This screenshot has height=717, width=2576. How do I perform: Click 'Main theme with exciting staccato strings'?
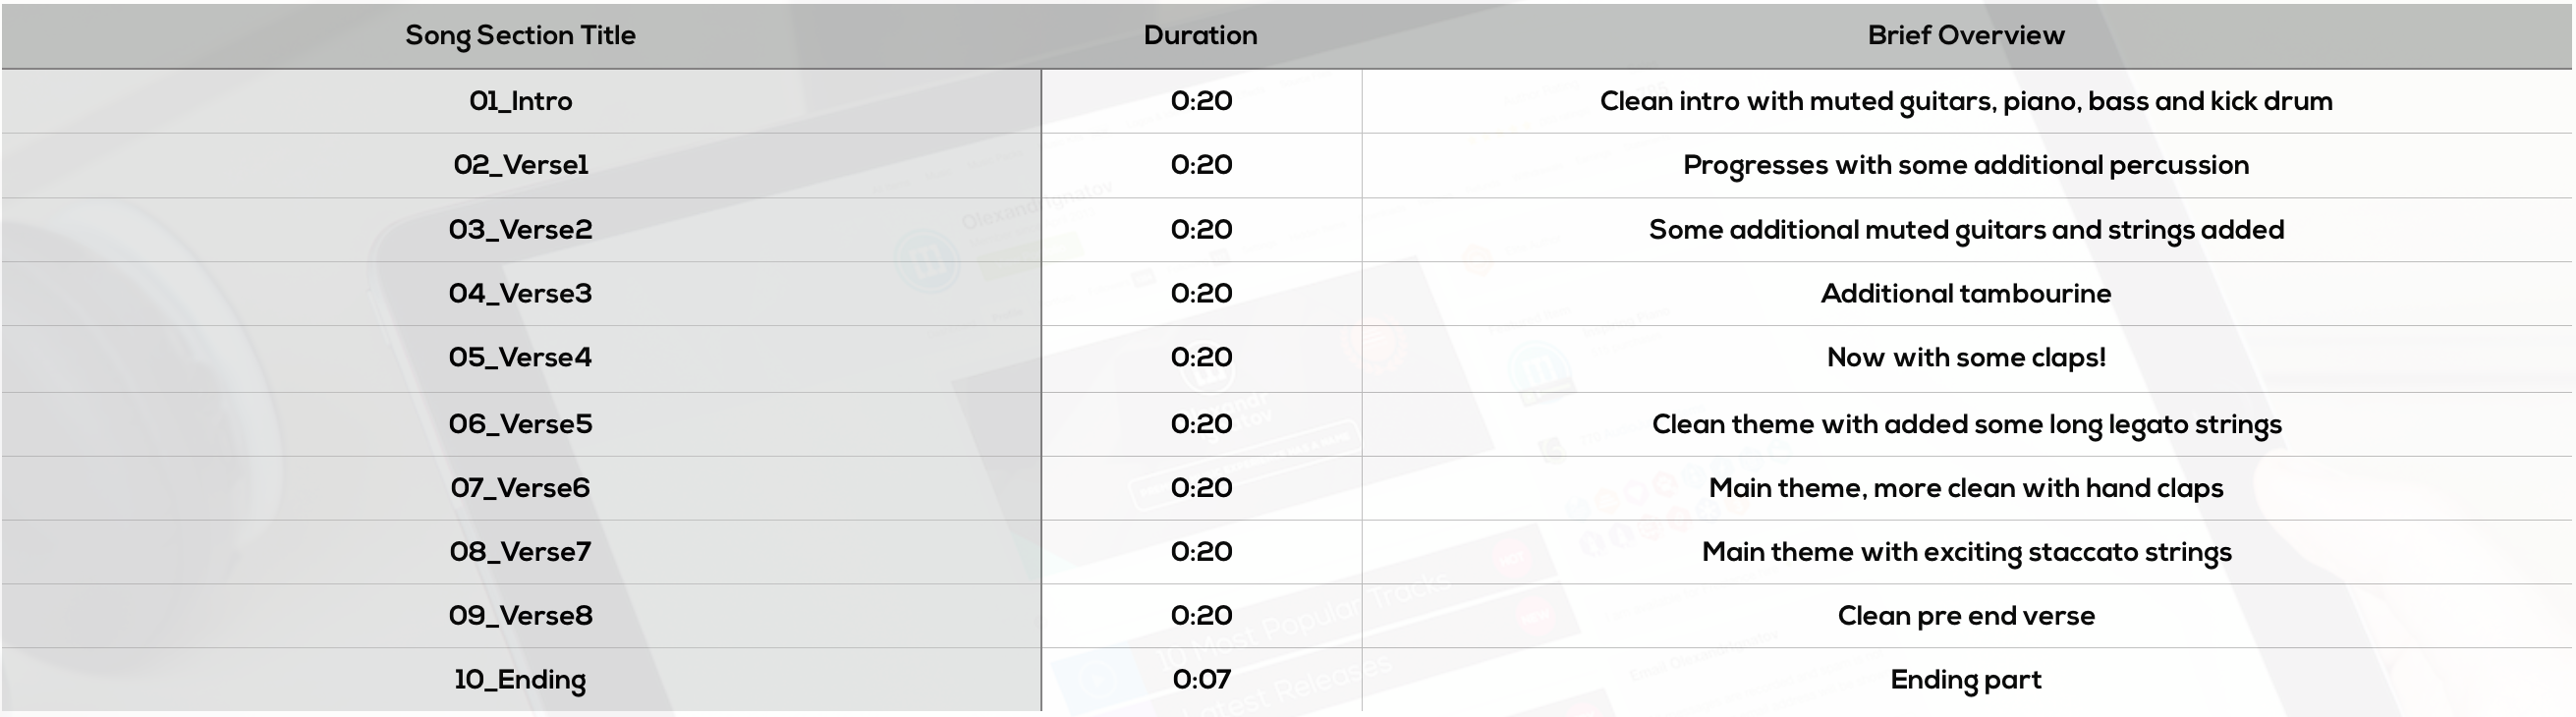coord(1965,552)
